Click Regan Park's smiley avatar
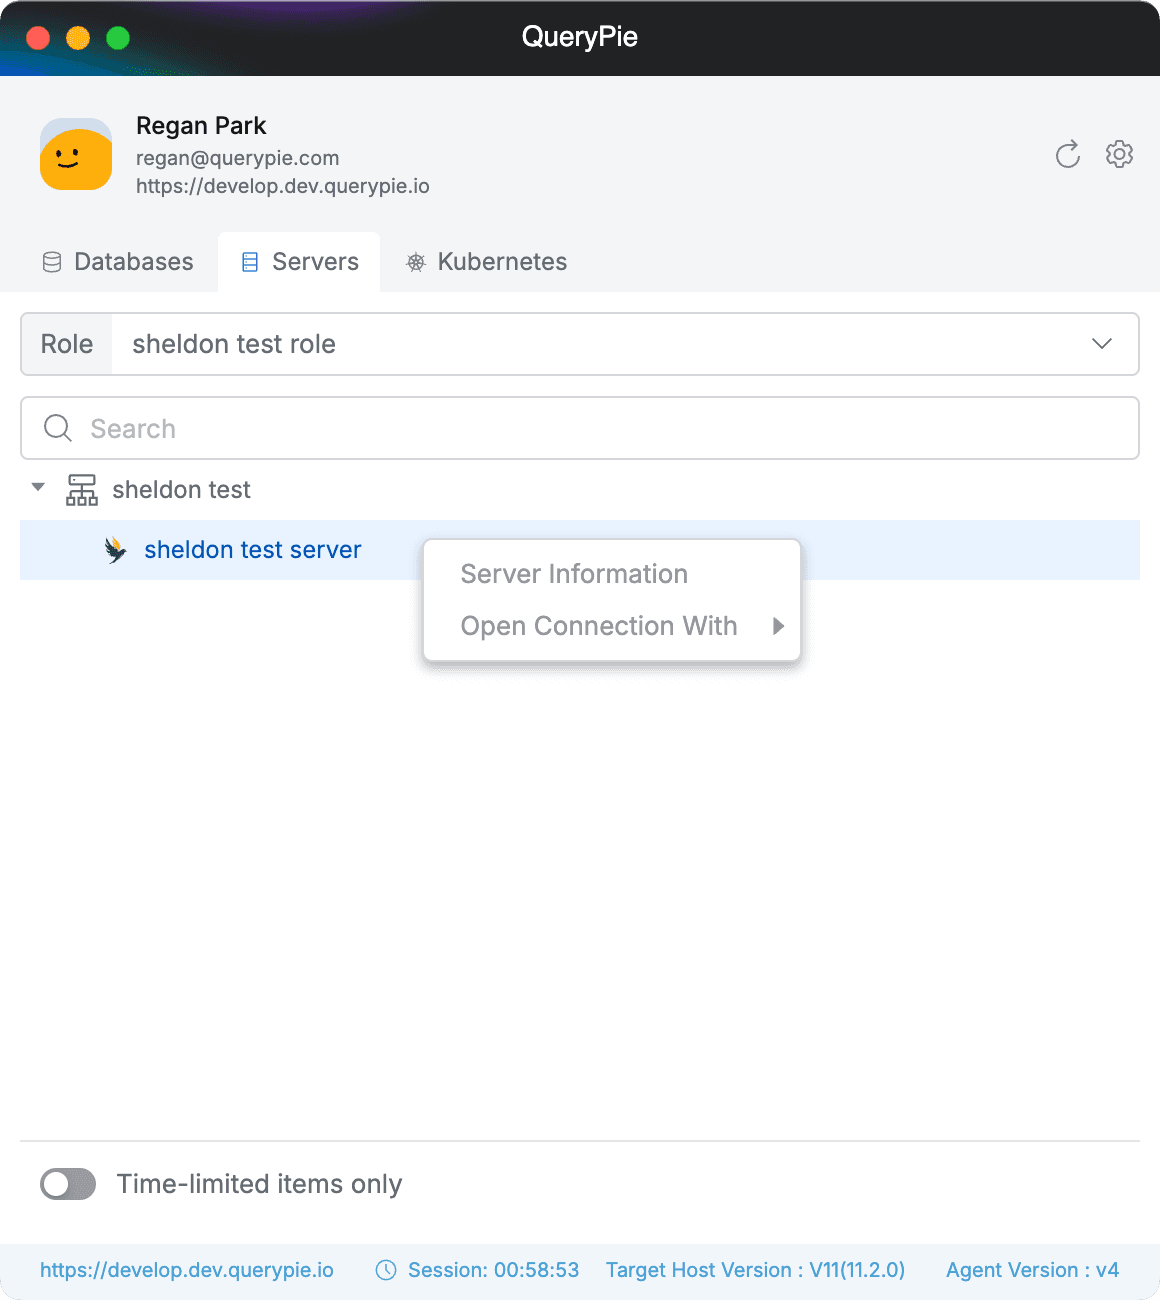The width and height of the screenshot is (1160, 1300). 76,154
